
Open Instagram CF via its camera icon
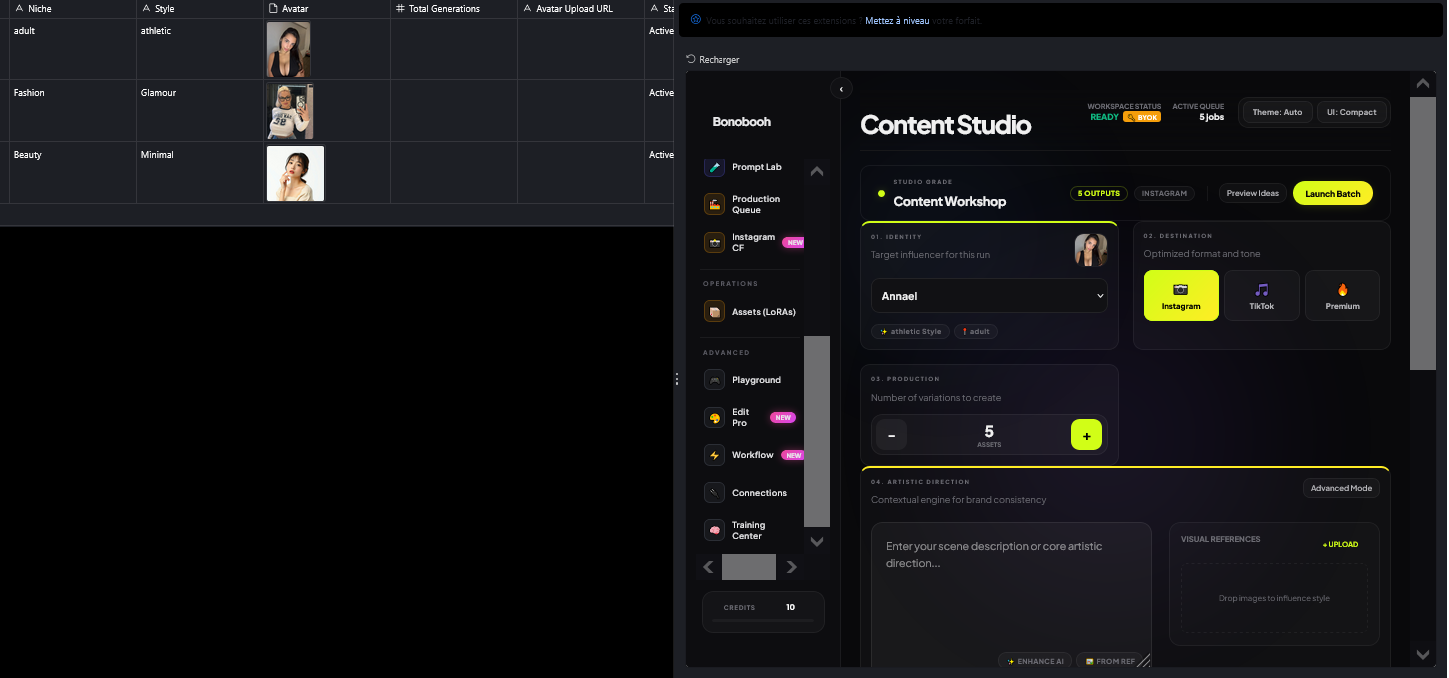714,242
